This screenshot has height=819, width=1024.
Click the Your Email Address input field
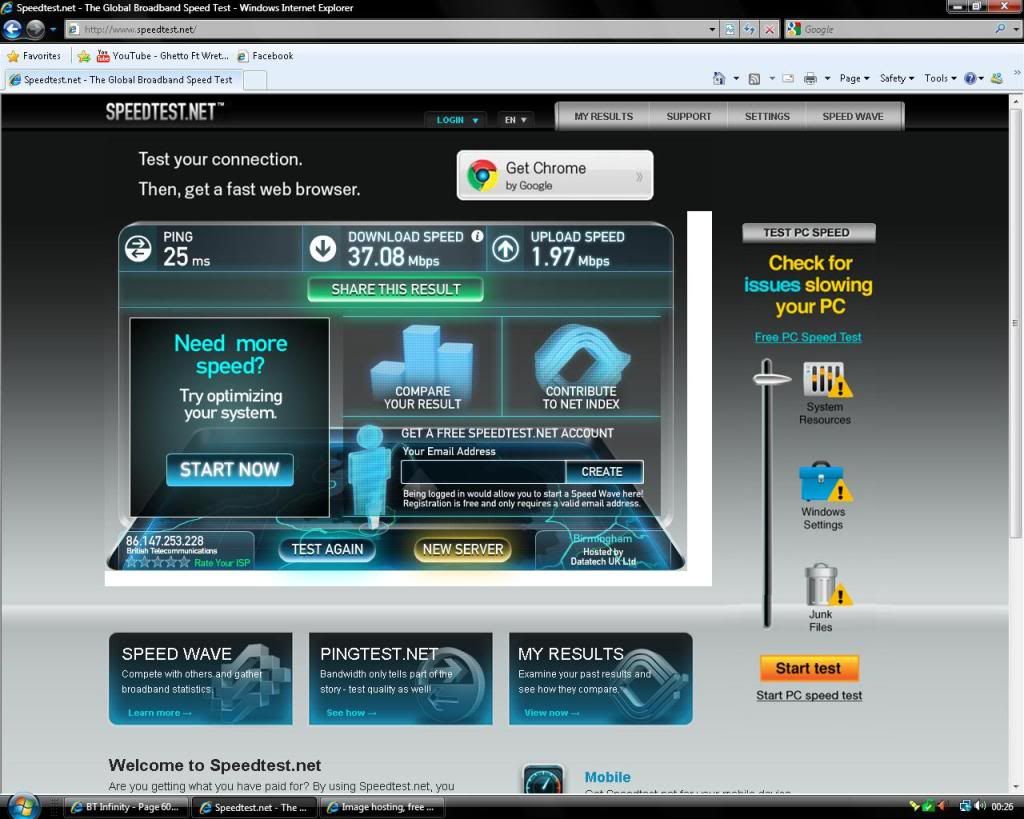coord(483,472)
